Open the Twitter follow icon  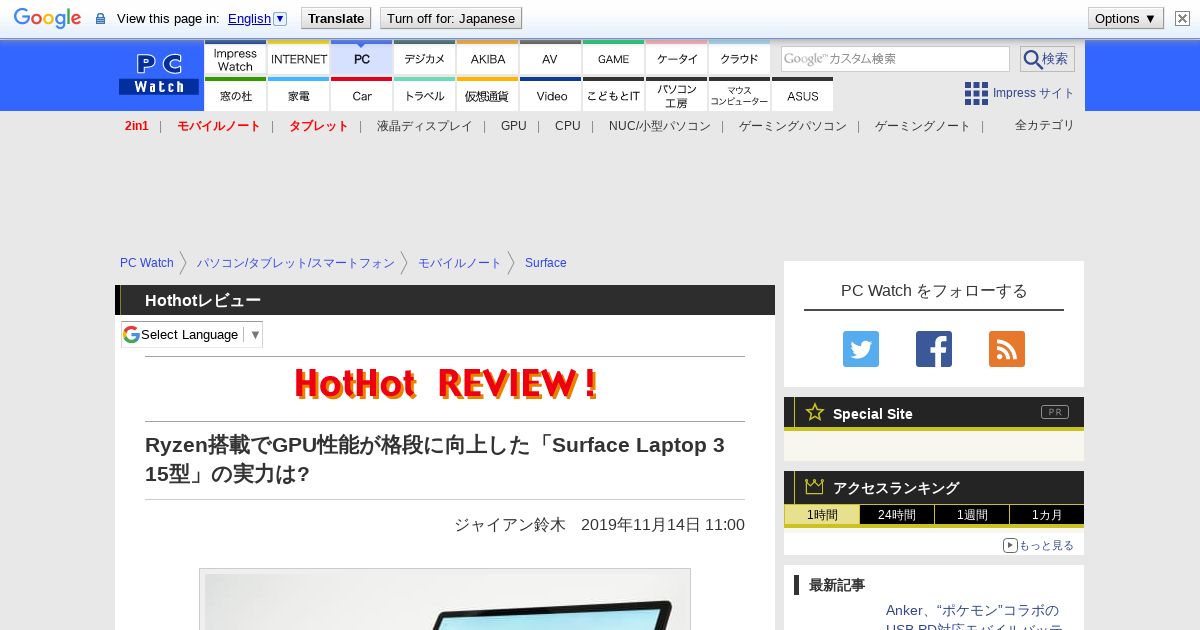[x=861, y=349]
